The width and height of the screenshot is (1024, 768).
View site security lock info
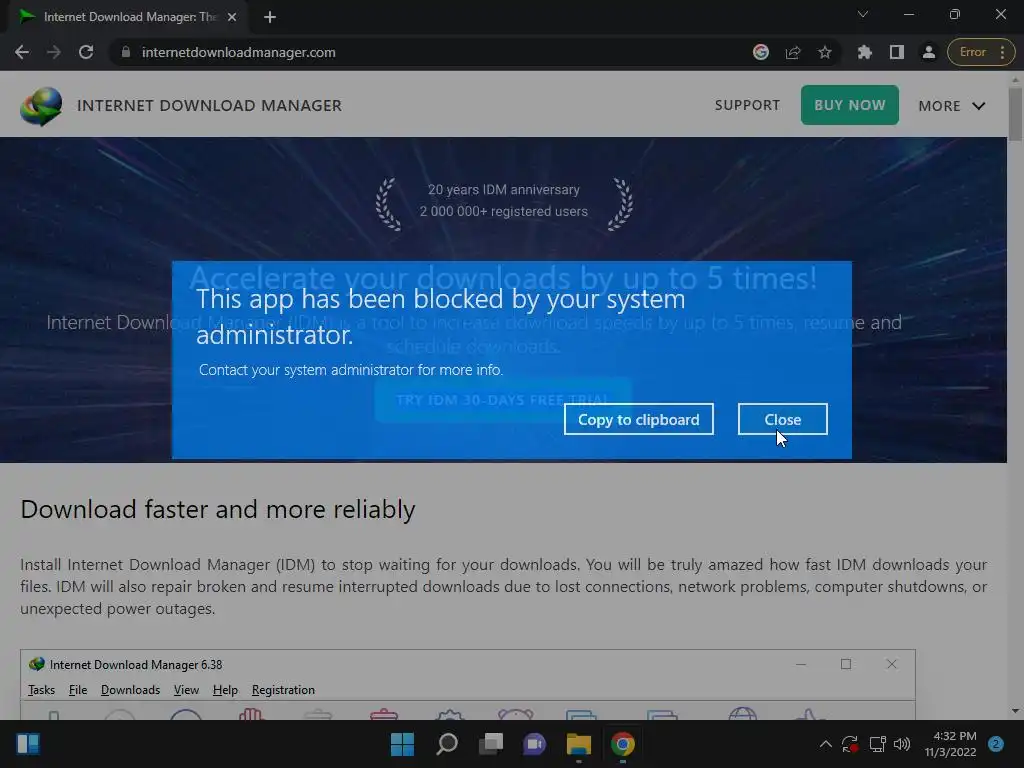click(x=126, y=52)
